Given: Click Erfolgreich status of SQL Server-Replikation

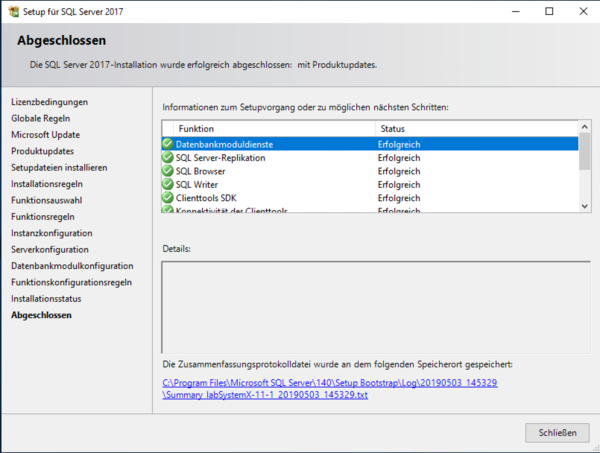Looking at the screenshot, I should [399, 158].
